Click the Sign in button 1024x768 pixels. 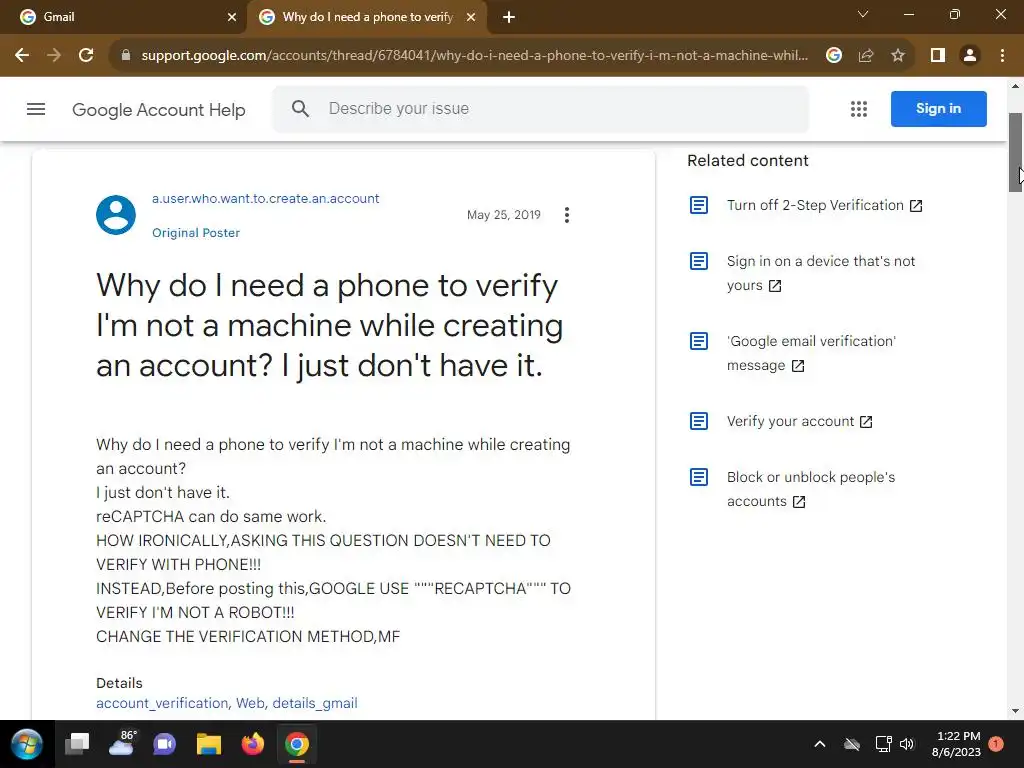tap(938, 108)
